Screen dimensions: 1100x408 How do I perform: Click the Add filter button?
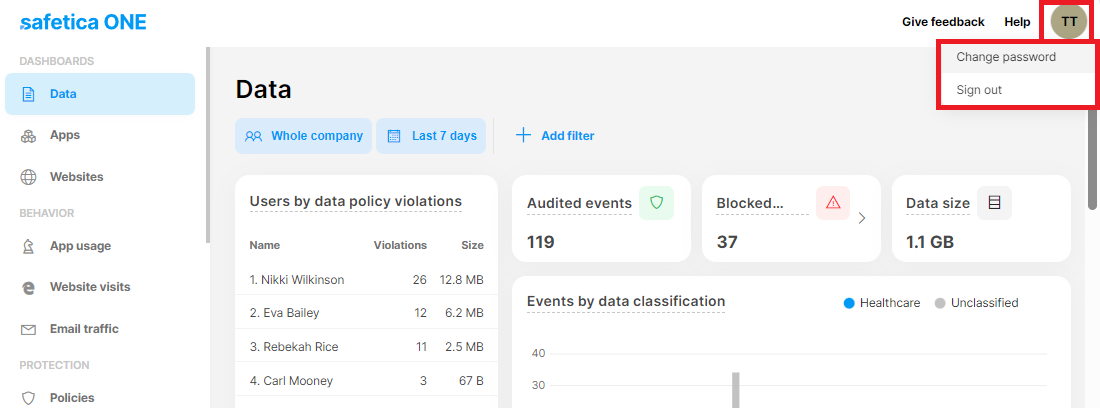(555, 136)
